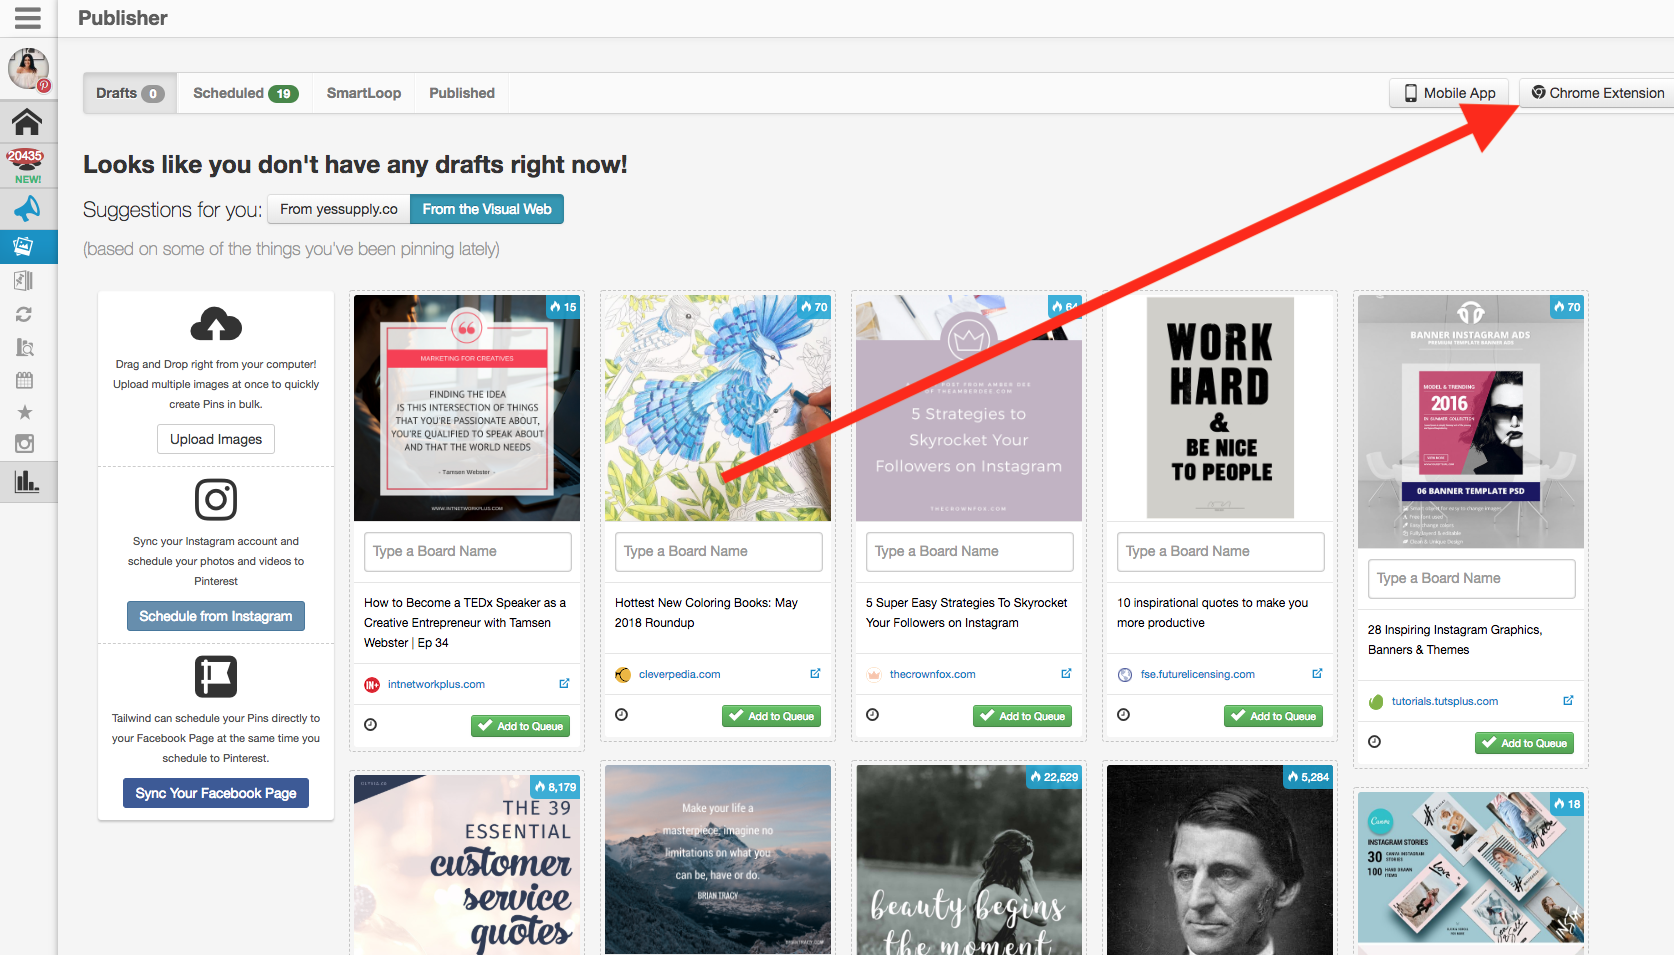The height and width of the screenshot is (955, 1674).
Task: Open the 39 Essential customer service quotes thumbnail
Action: [467, 865]
